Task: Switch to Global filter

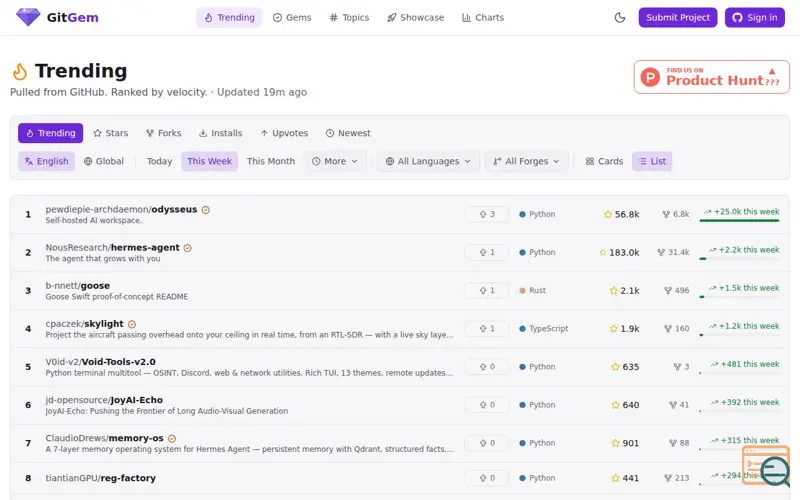Action: pyautogui.click(x=104, y=161)
